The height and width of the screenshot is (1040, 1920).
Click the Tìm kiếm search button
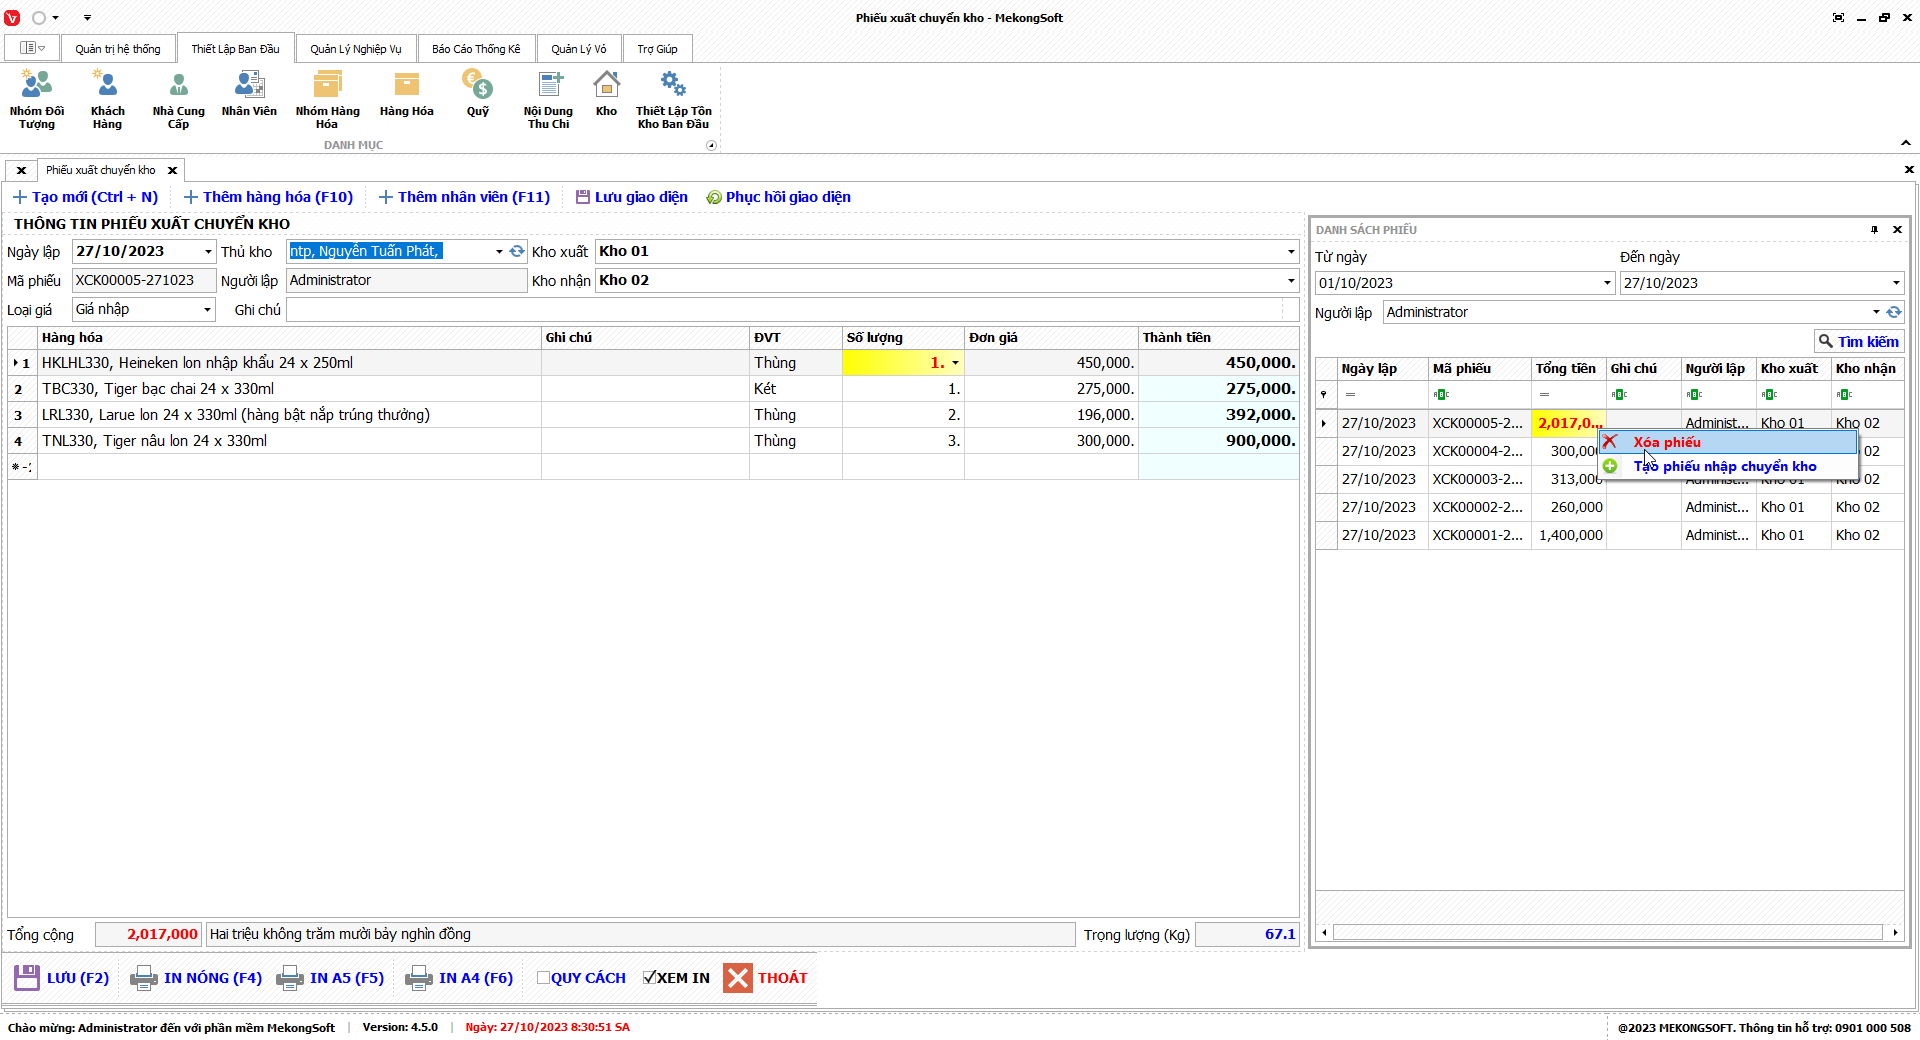pos(1858,342)
